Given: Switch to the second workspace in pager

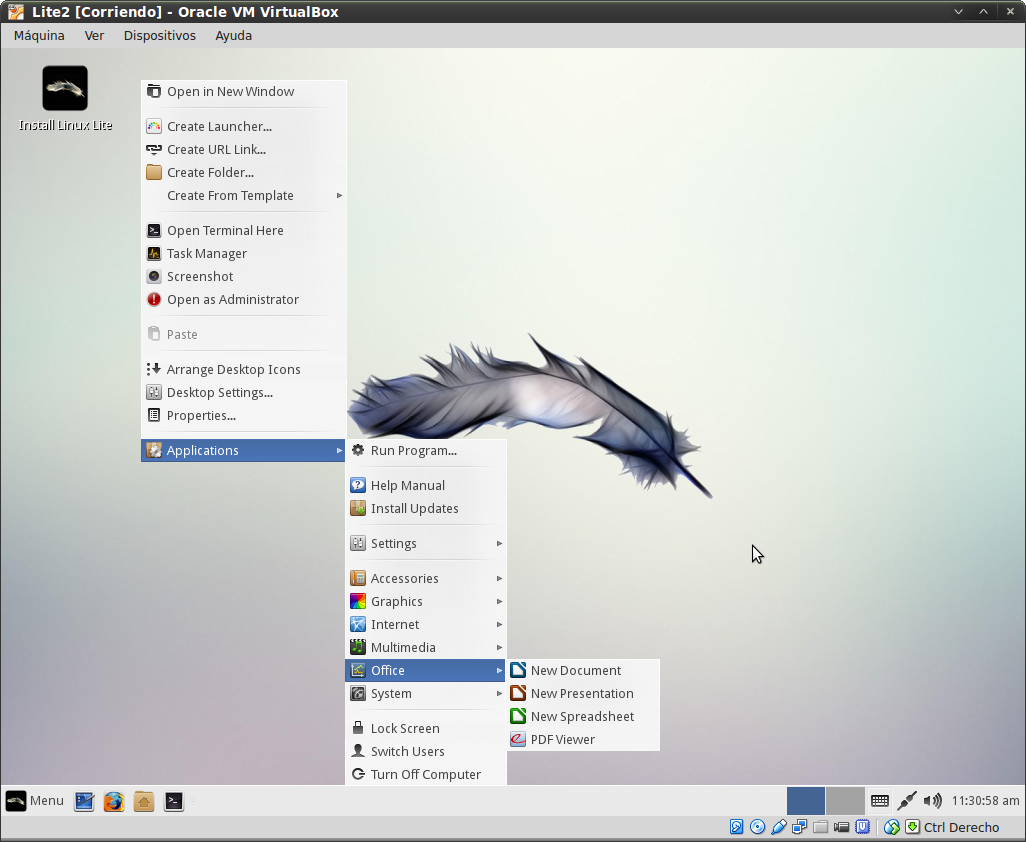Looking at the screenshot, I should 845,801.
